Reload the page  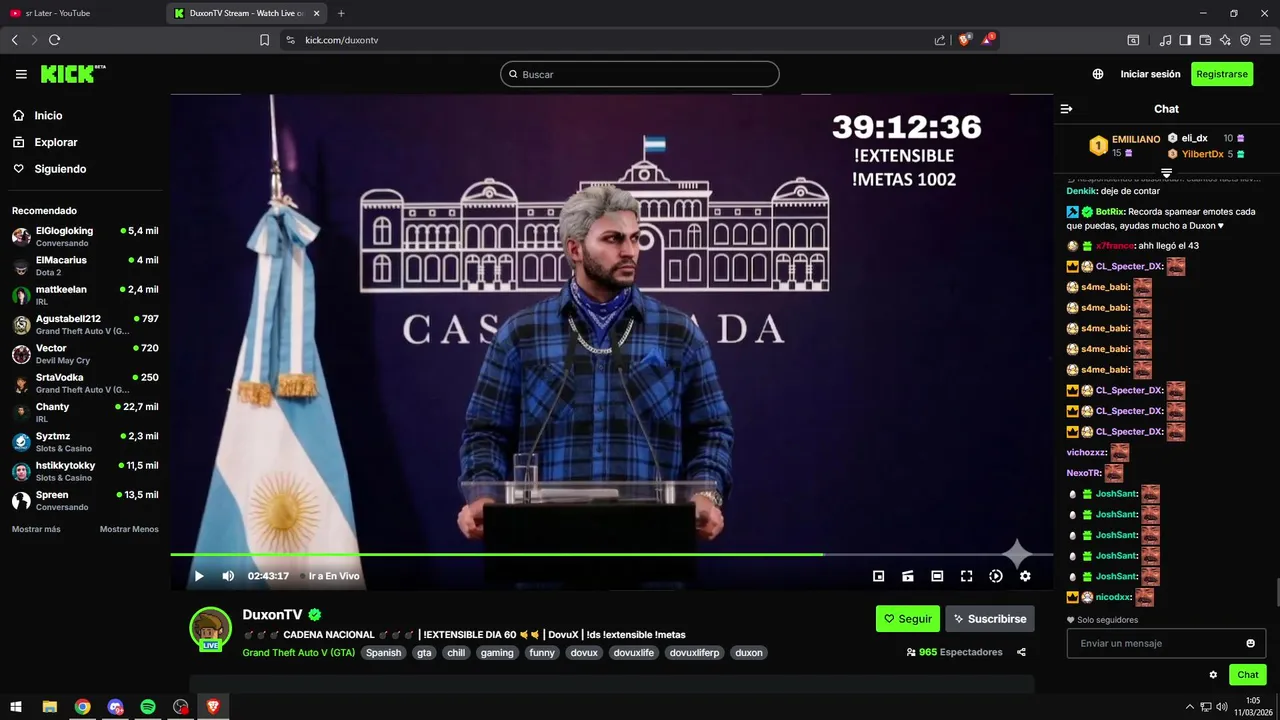click(x=54, y=40)
